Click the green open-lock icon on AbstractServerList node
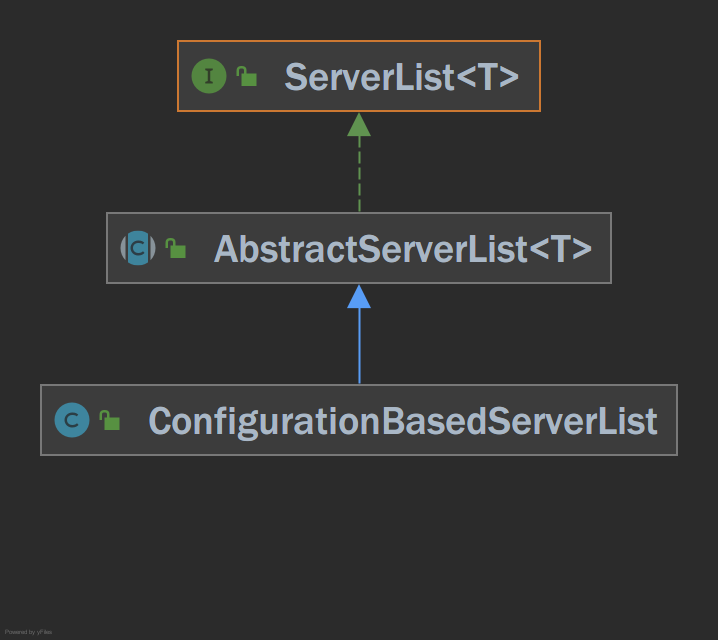 click(176, 248)
